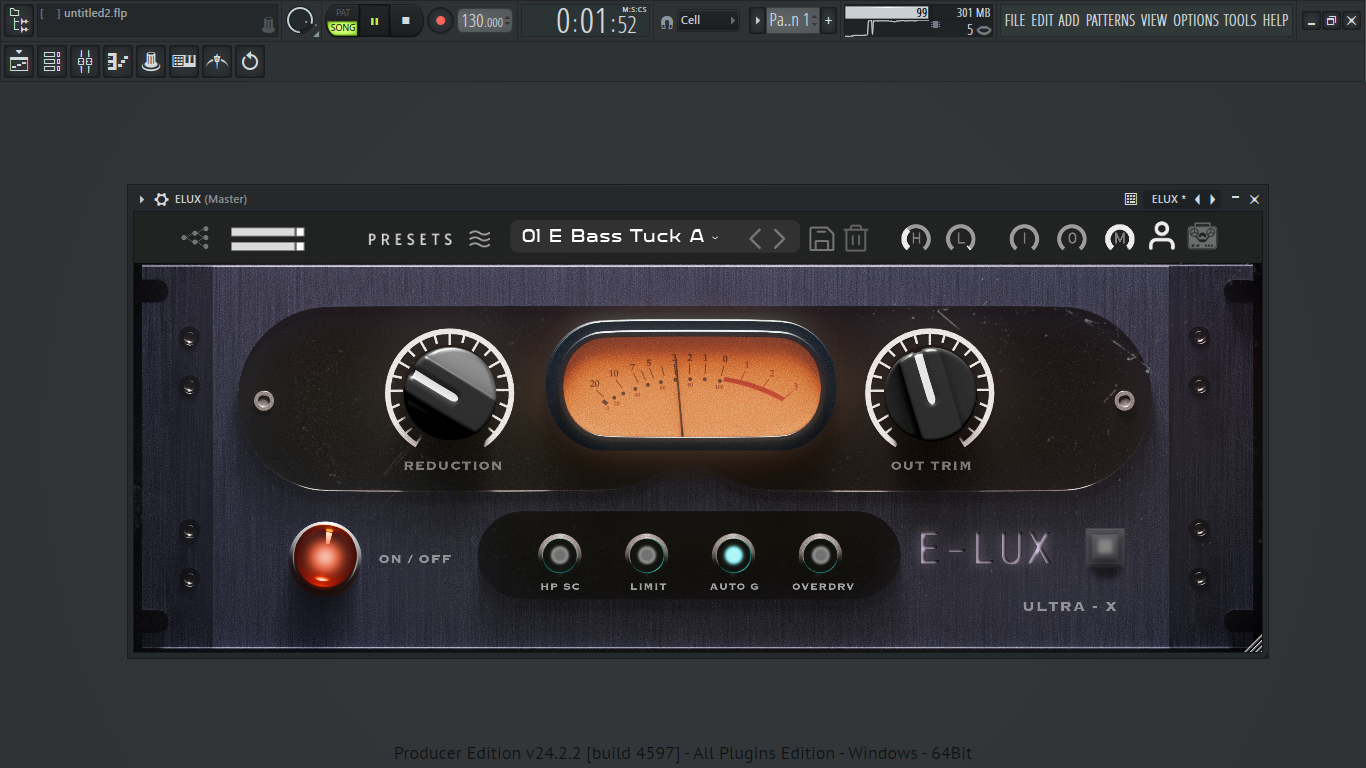Screen dimensions: 1366x768
Task: Select previous preset arrow in ELUX title bar
Action: (1197, 199)
